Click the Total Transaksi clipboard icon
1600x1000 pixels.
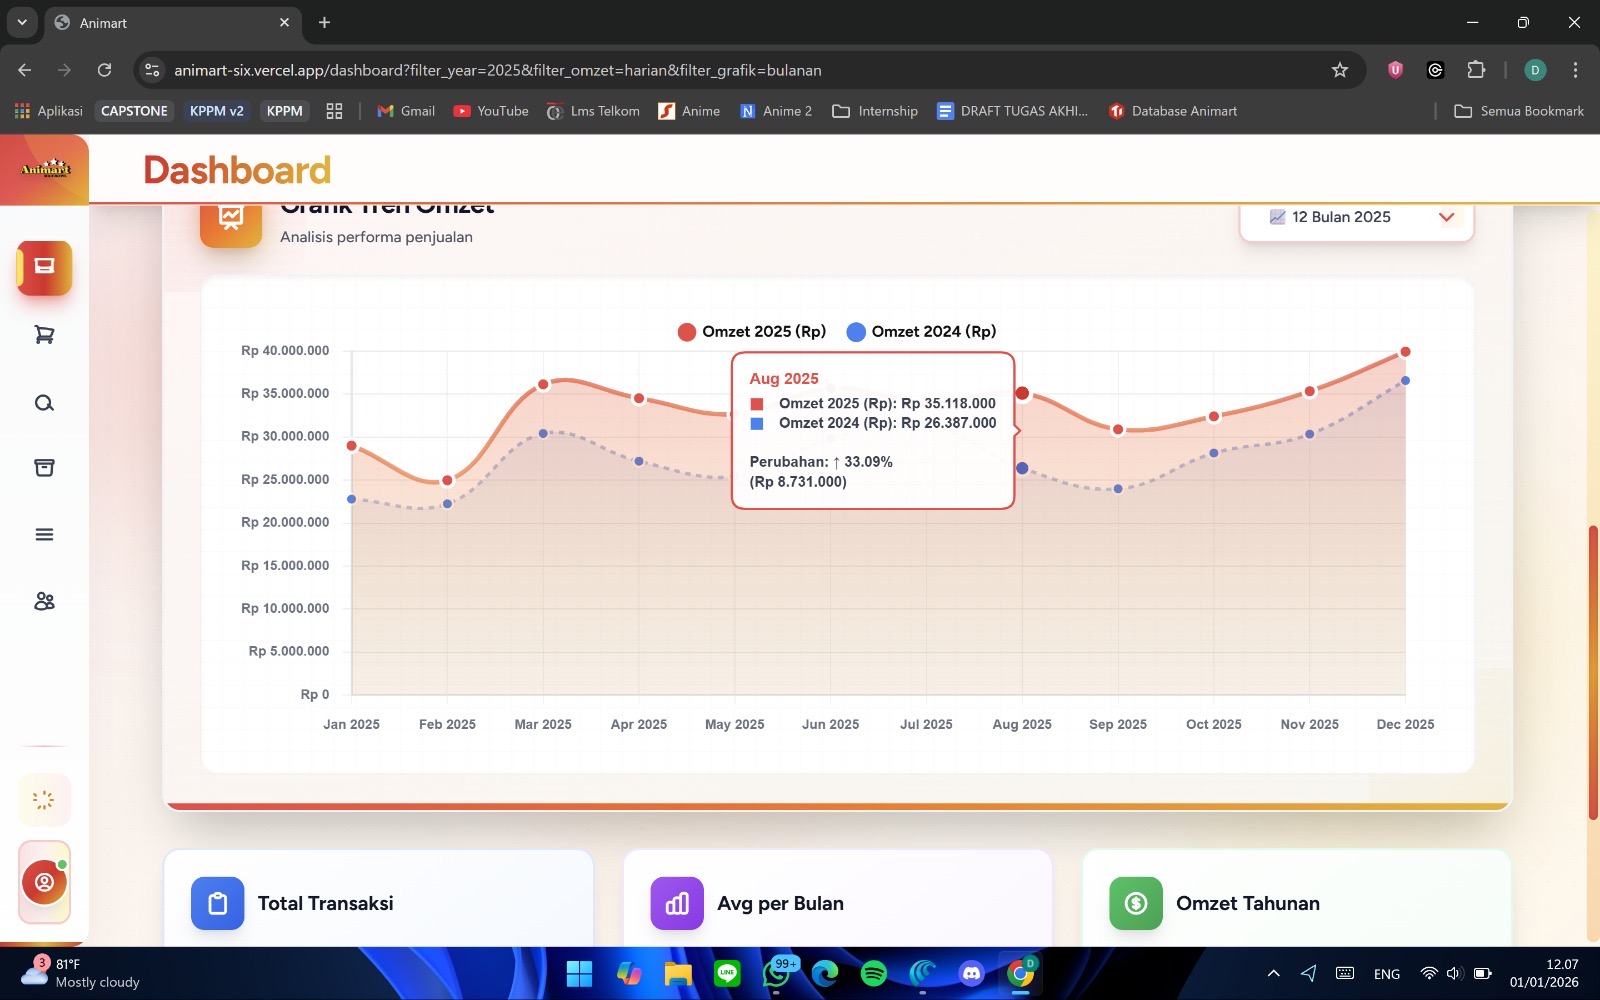click(218, 904)
